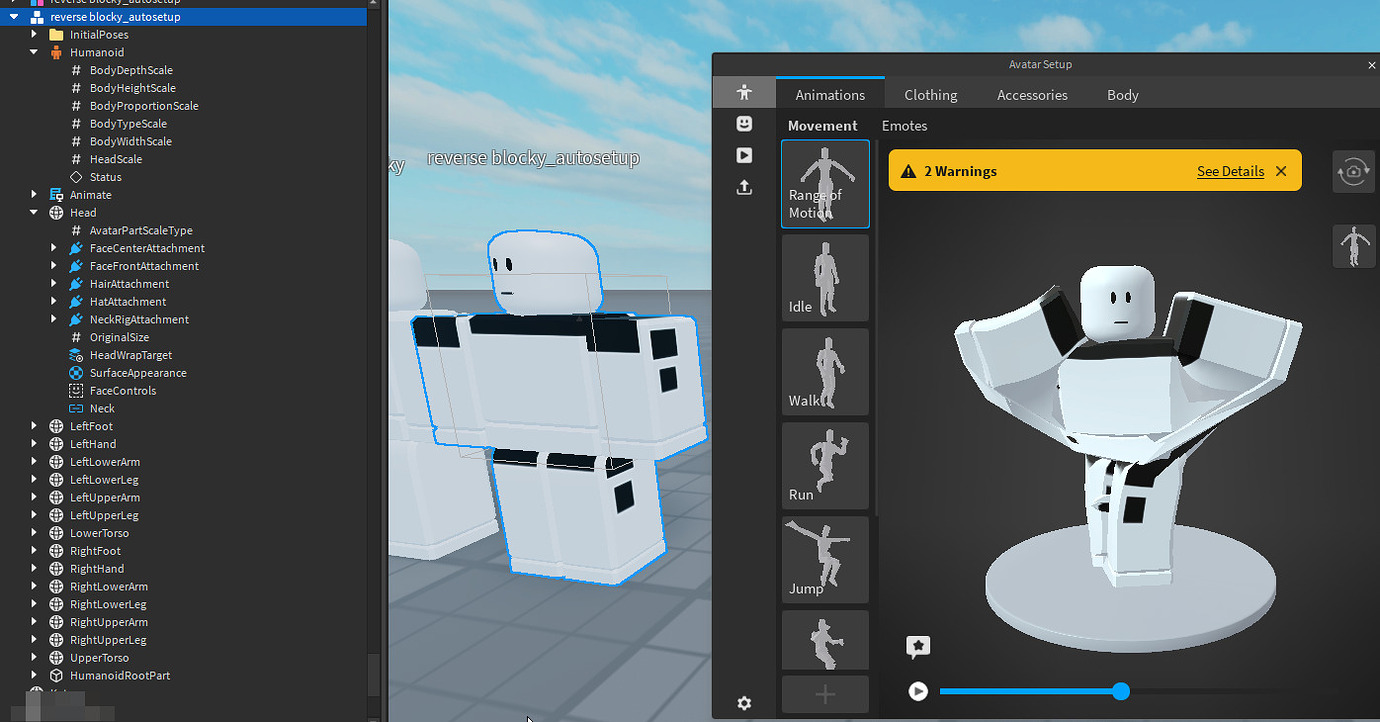Open the face smiley sidebar icon

tap(743, 123)
